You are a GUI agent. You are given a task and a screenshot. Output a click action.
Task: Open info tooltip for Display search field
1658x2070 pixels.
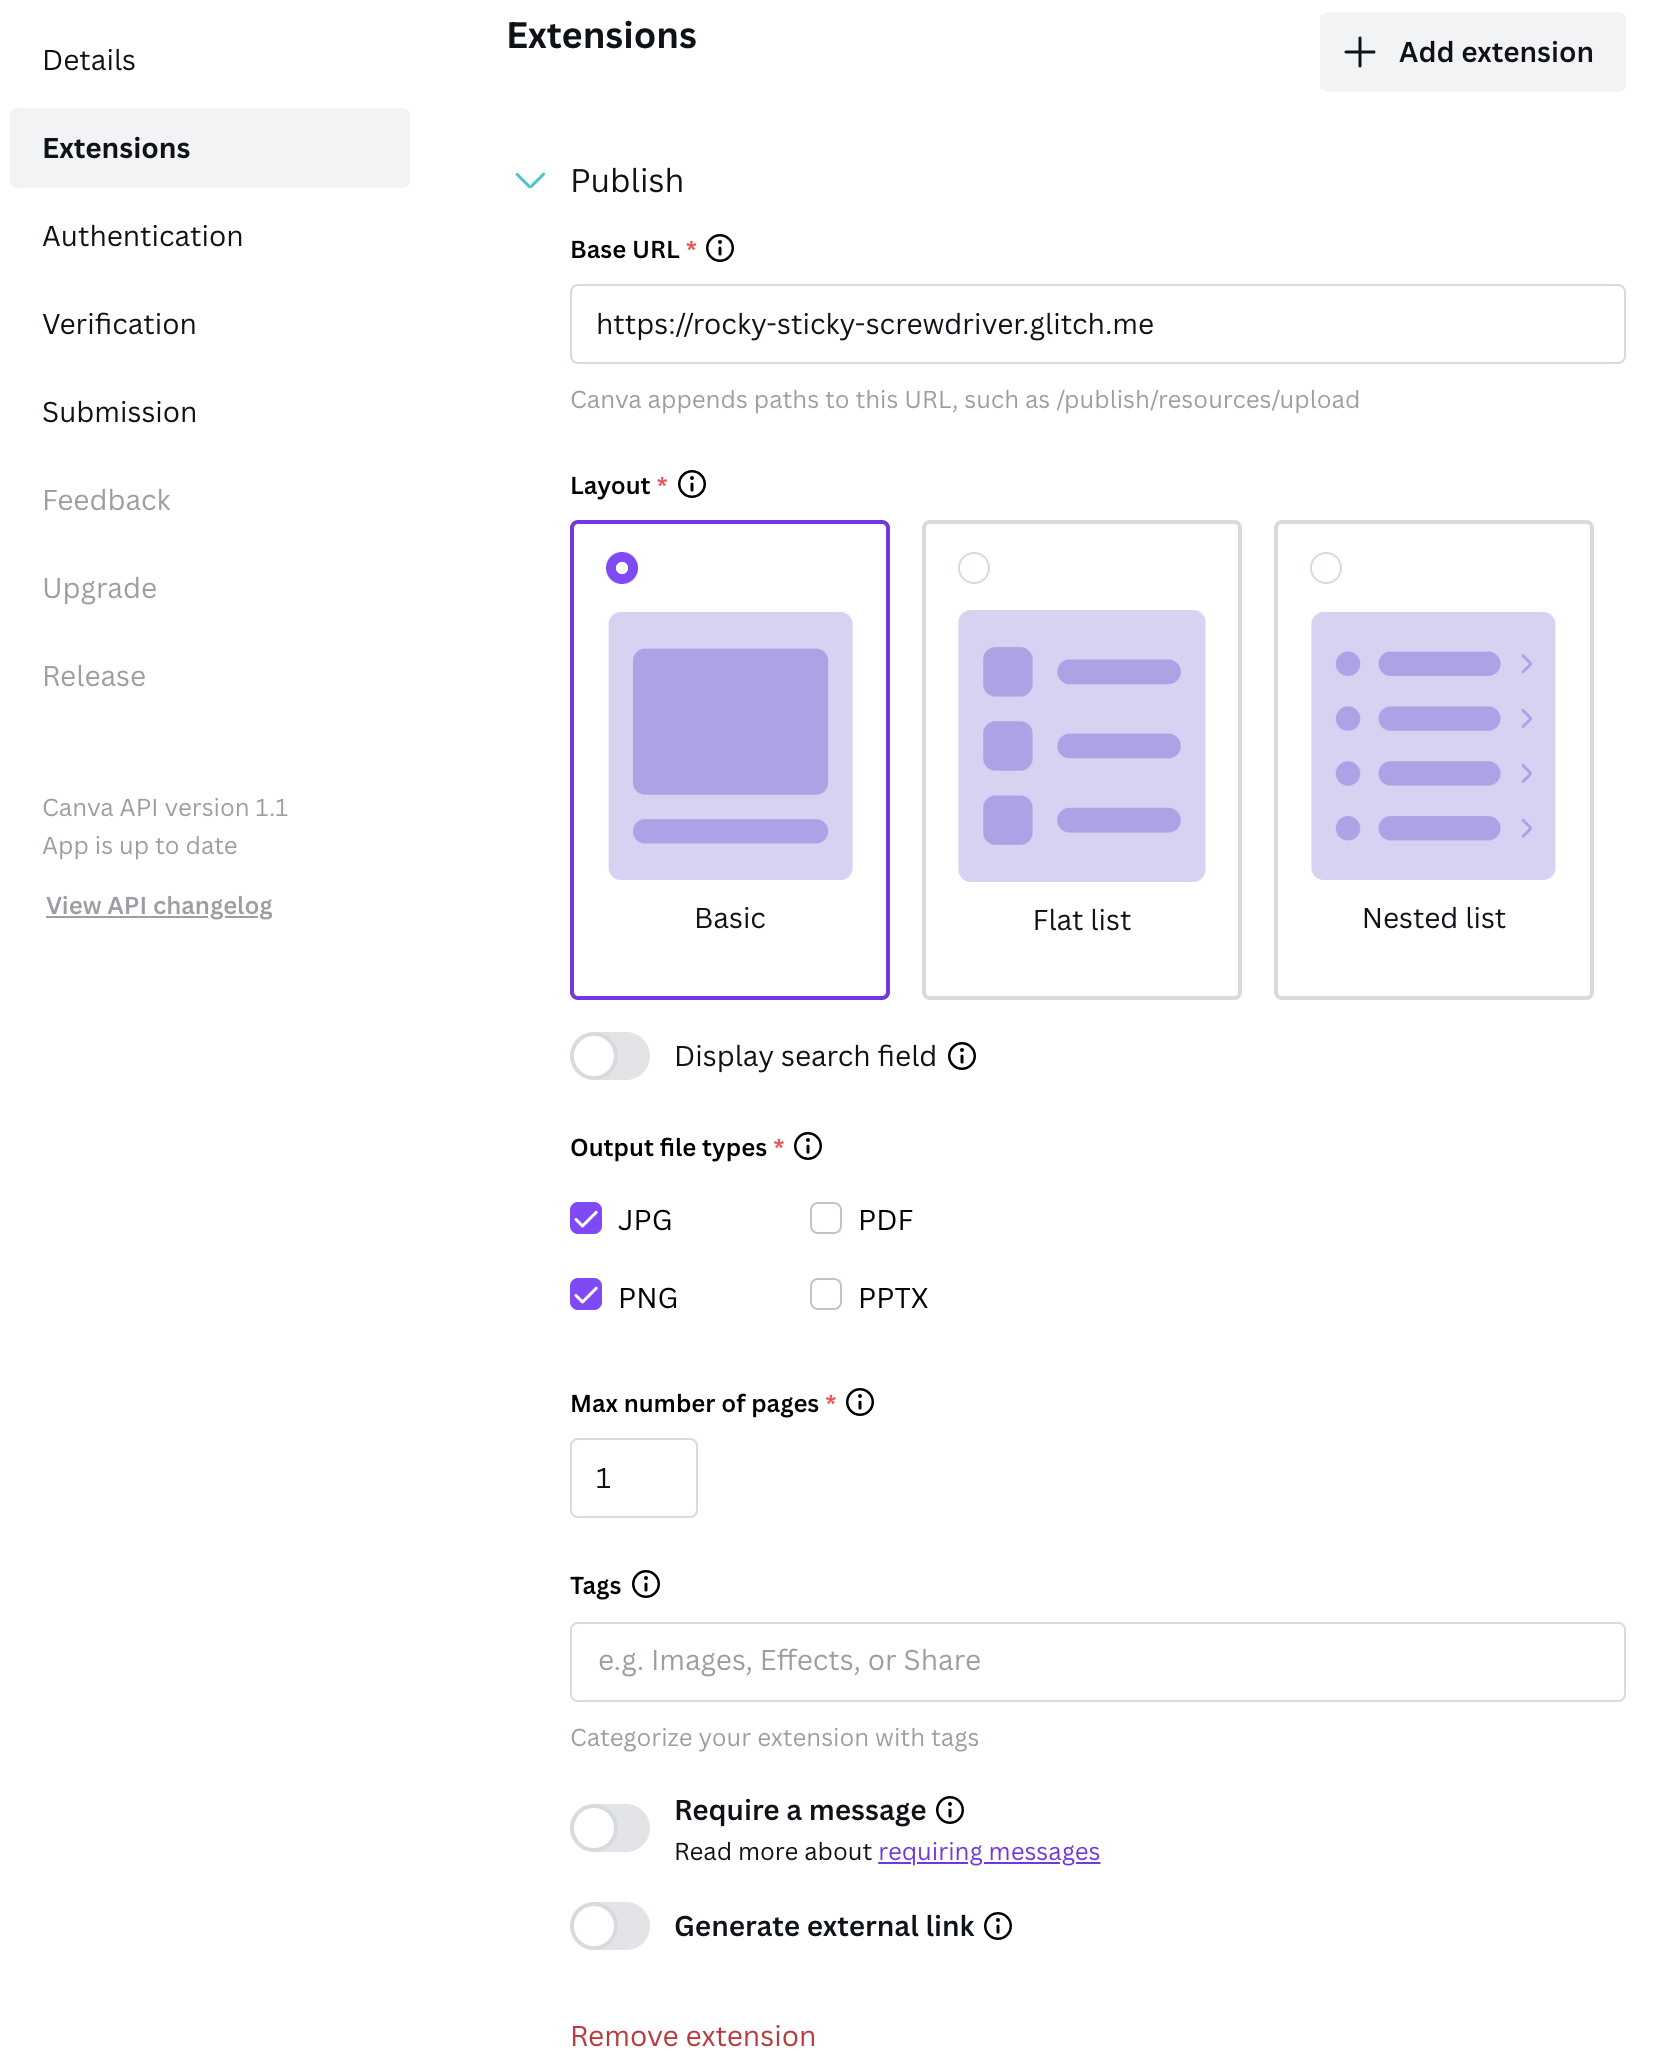pyautogui.click(x=962, y=1057)
